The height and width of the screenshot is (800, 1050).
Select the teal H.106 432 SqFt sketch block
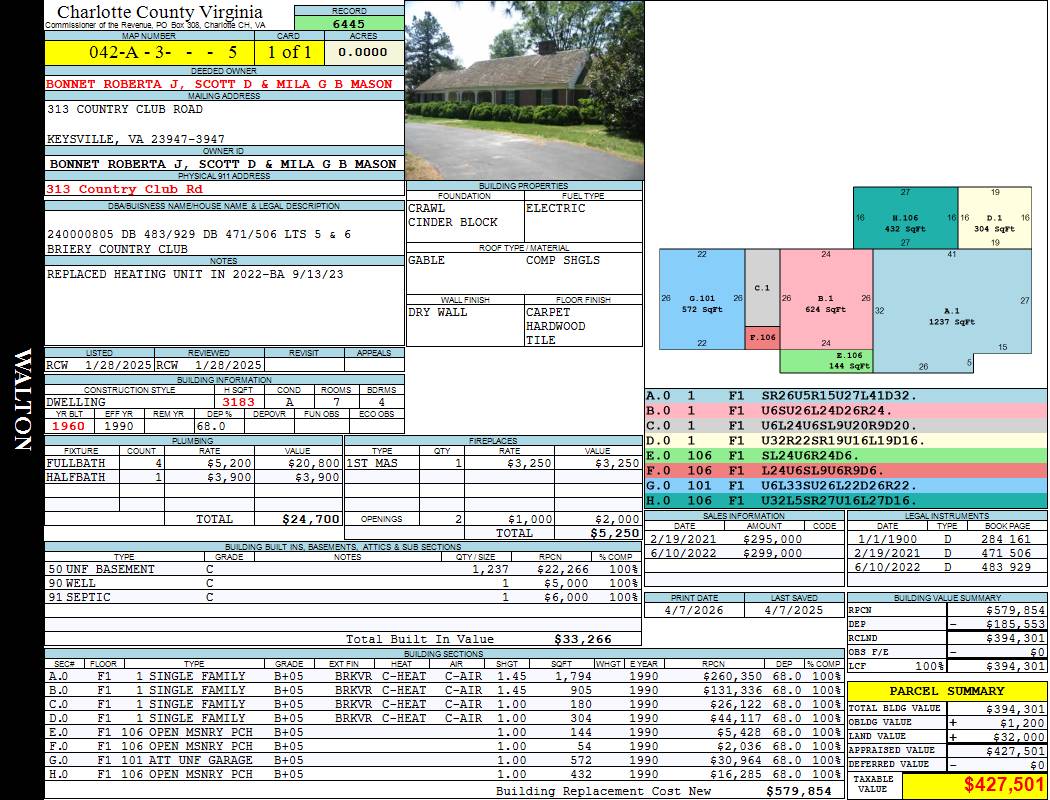click(x=904, y=222)
